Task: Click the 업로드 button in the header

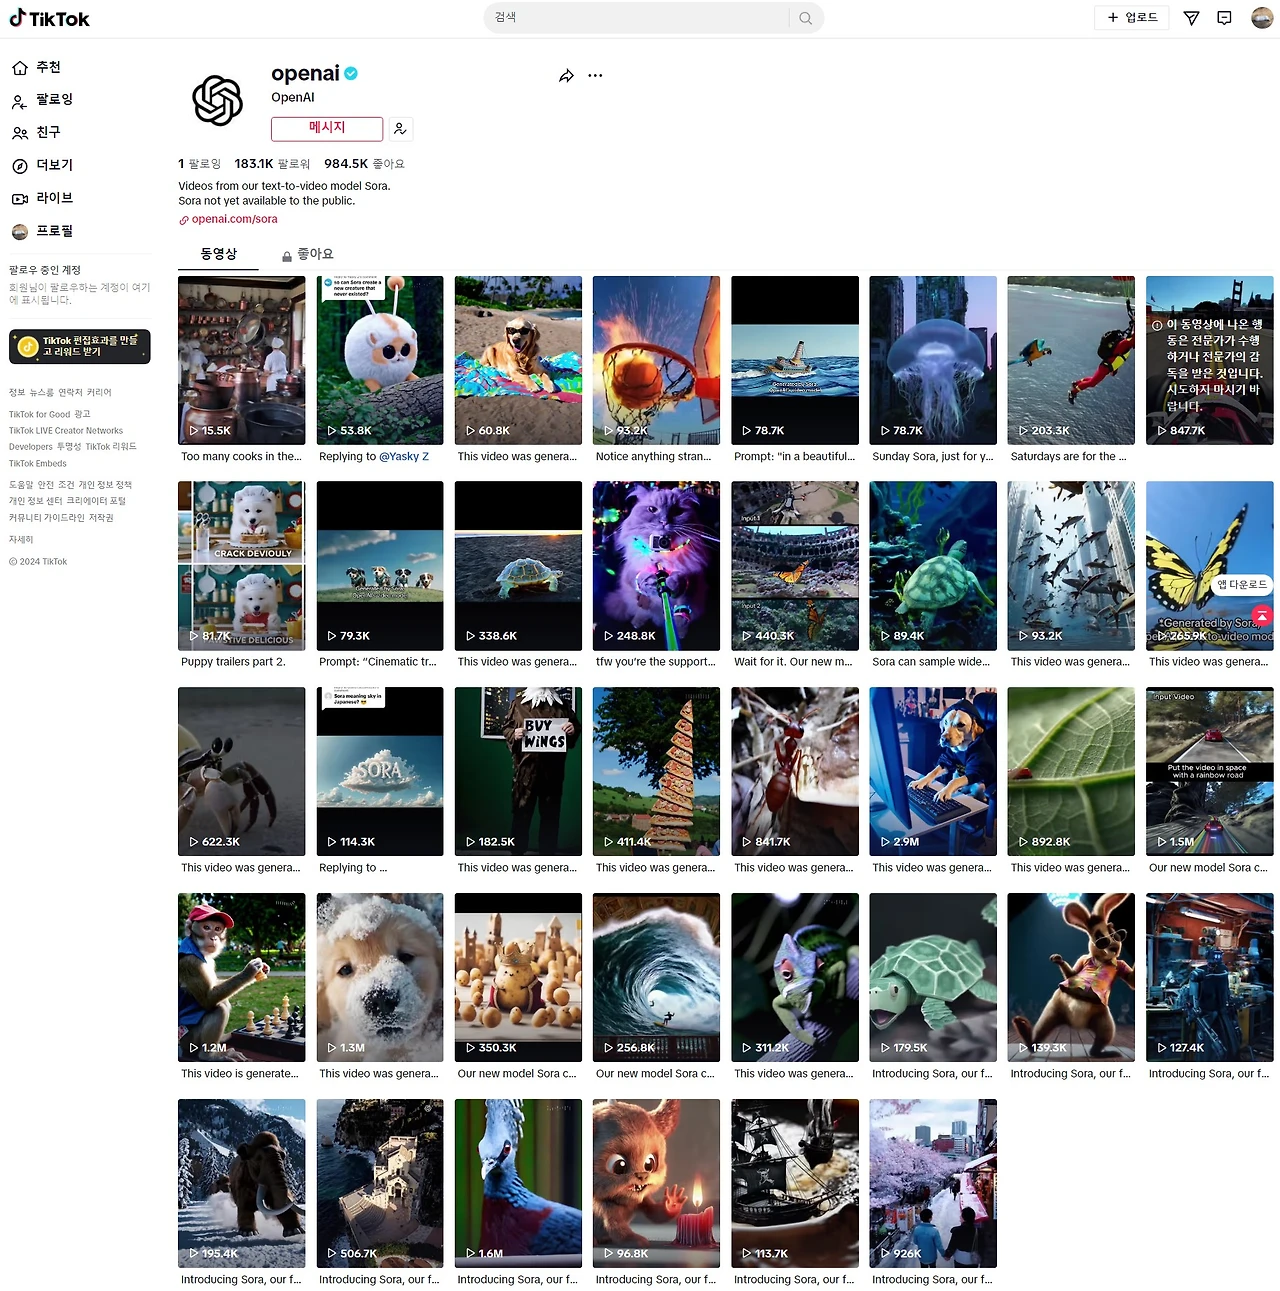Action: pos(1131,17)
